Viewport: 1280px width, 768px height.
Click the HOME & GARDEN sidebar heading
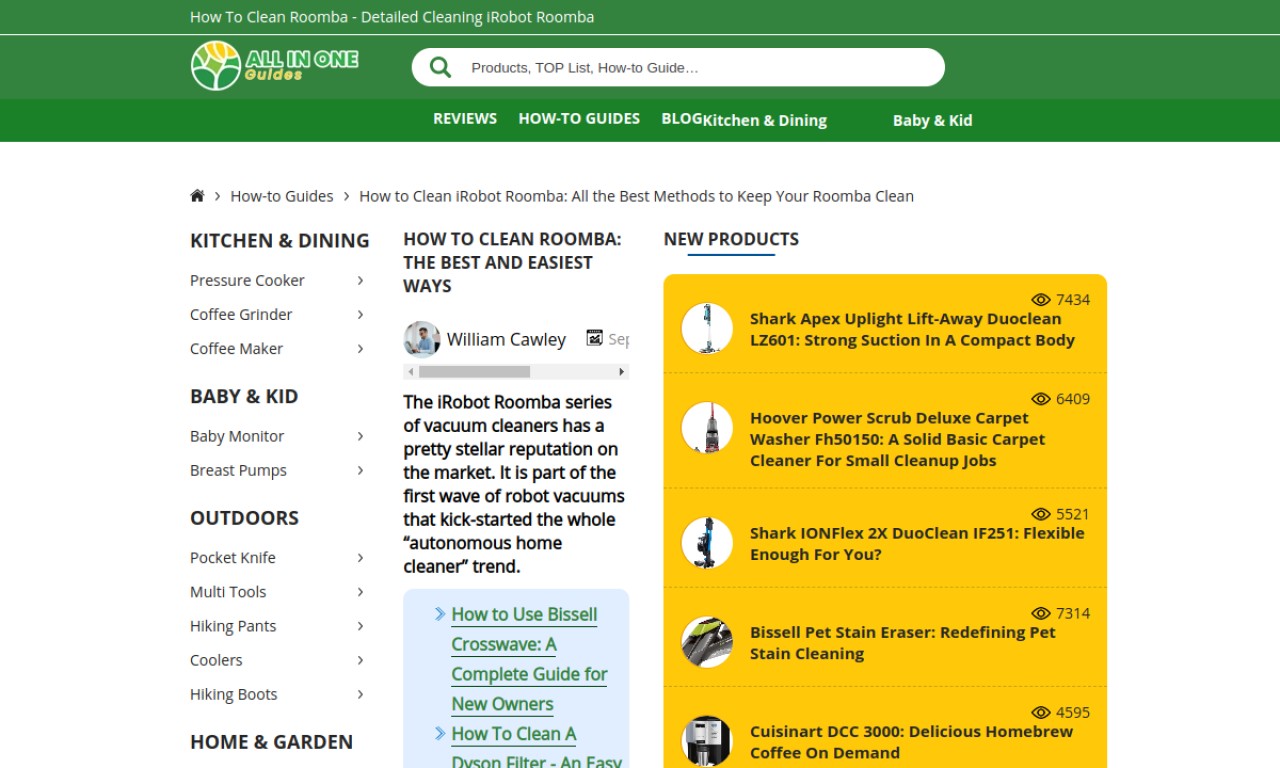[271, 742]
